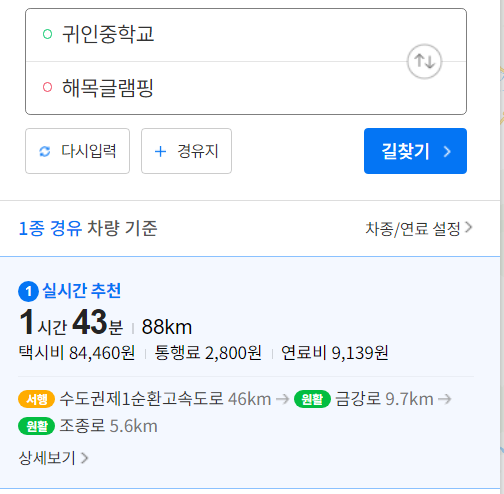Swap origin and destination with arrows icon

pos(424,62)
